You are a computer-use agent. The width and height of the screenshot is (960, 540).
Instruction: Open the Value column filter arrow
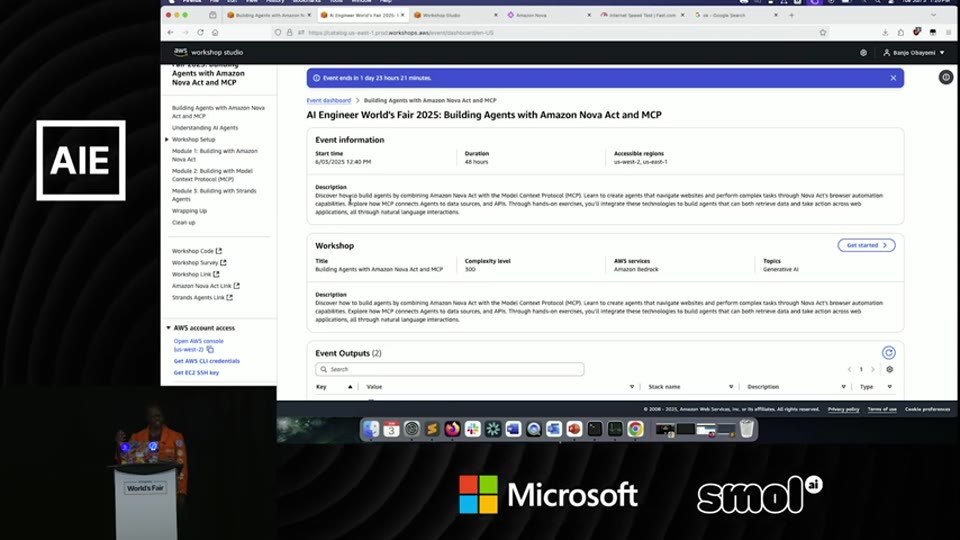click(x=631, y=387)
